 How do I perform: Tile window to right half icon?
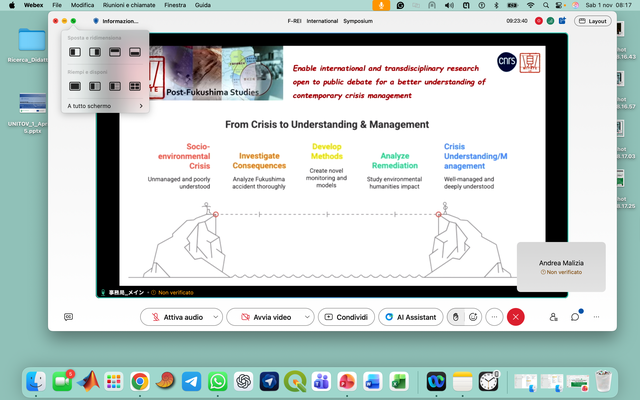(x=95, y=52)
